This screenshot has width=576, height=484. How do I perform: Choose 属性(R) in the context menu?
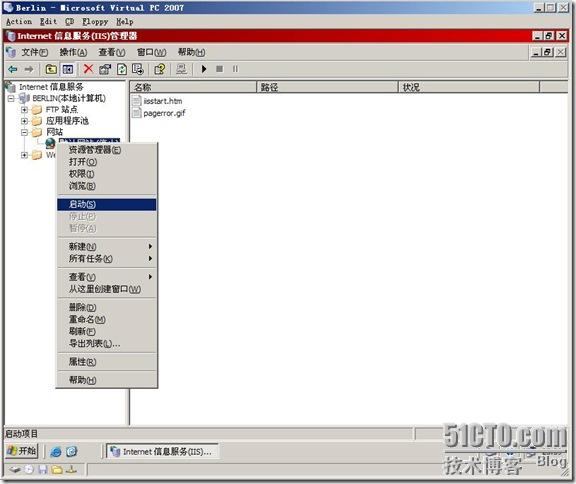coord(107,362)
